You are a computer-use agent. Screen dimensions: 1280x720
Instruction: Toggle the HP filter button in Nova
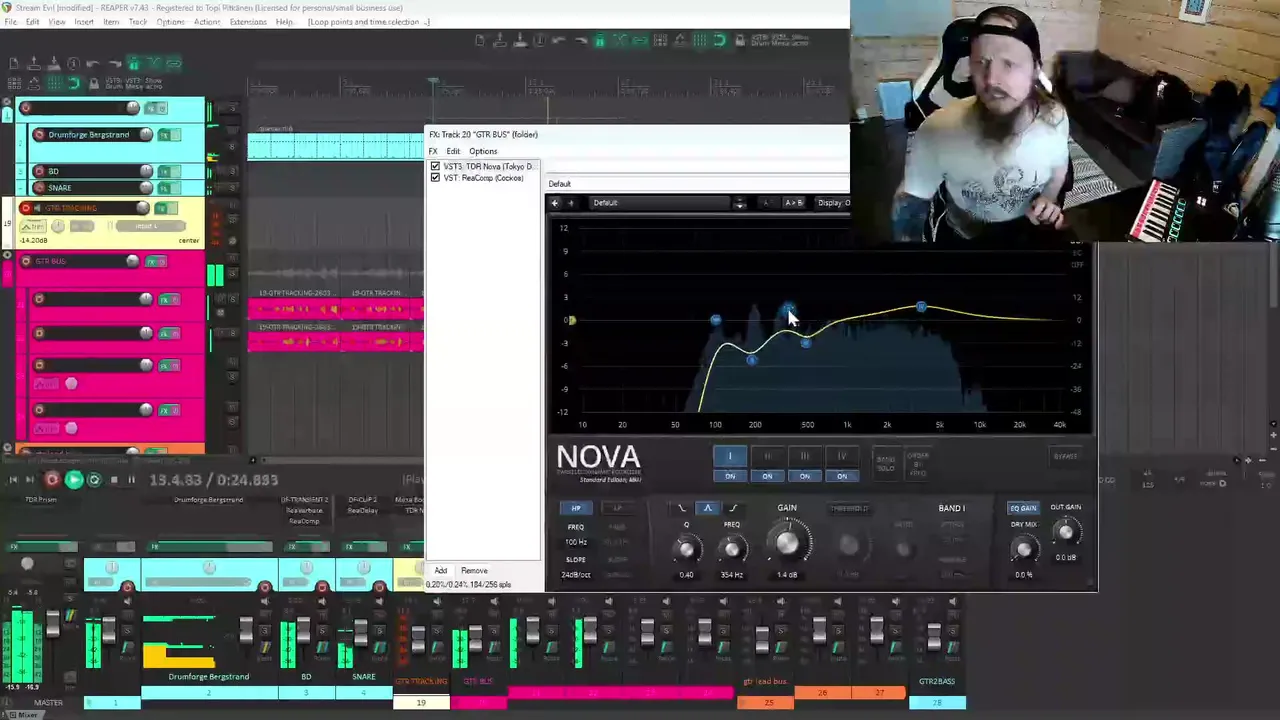(x=576, y=508)
